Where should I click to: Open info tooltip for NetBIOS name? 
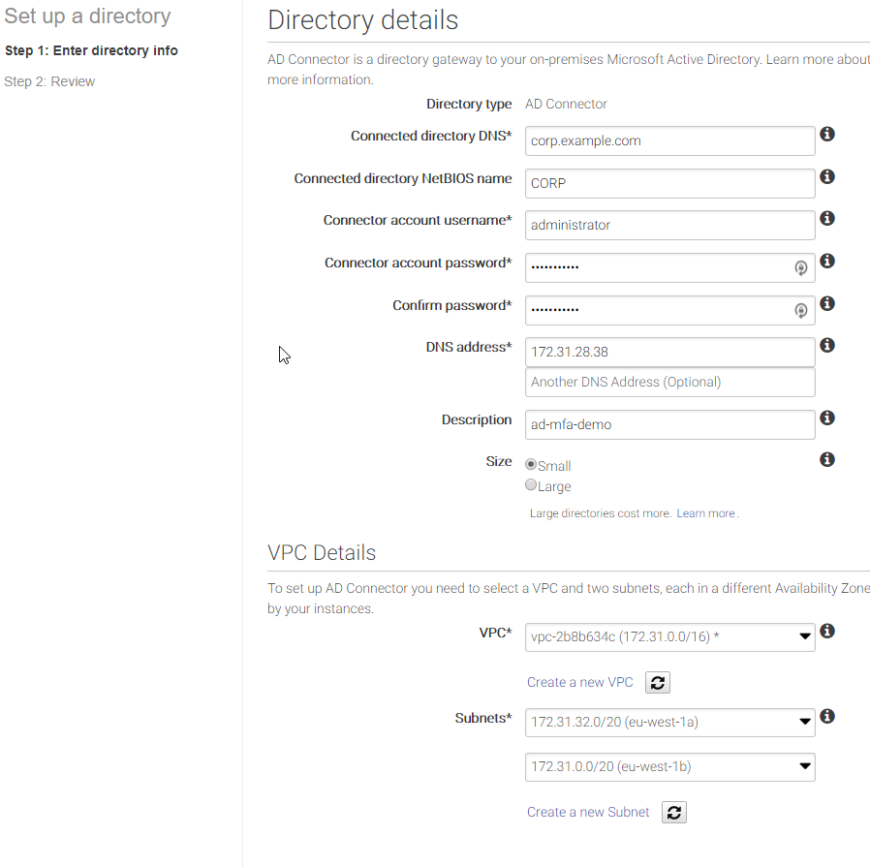click(x=827, y=175)
